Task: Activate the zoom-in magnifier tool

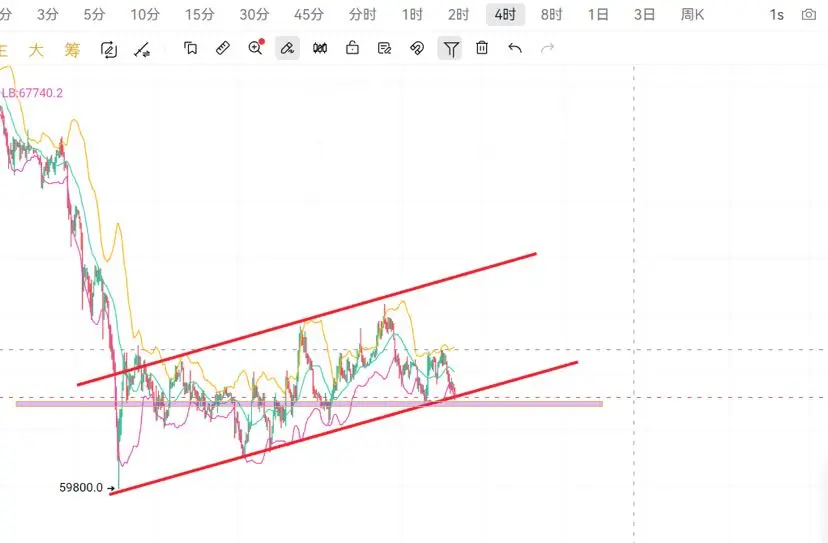Action: pos(256,48)
